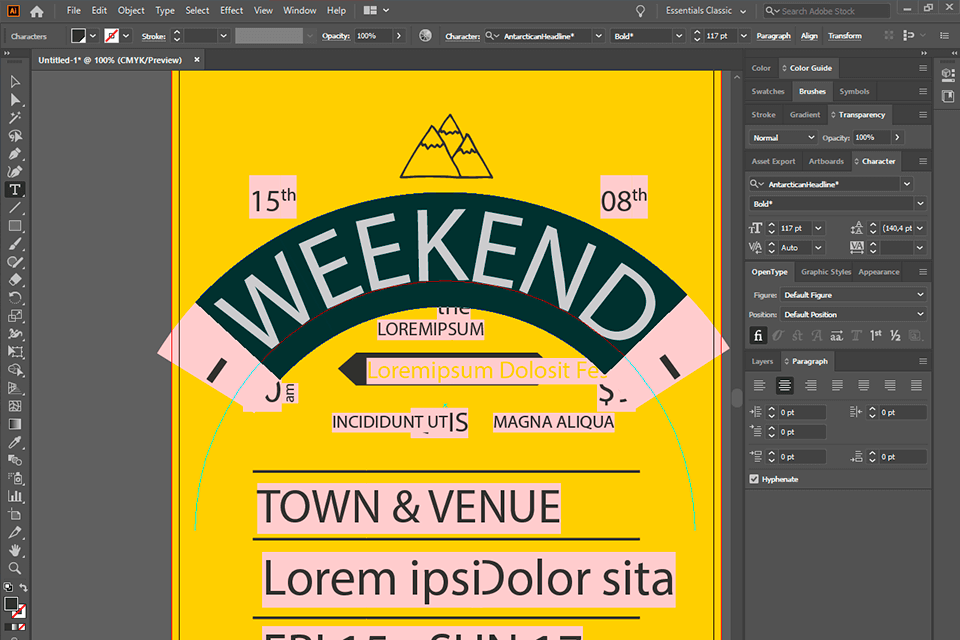The image size is (960, 640).
Task: Swap fill and stroke colors
Action: point(24,588)
